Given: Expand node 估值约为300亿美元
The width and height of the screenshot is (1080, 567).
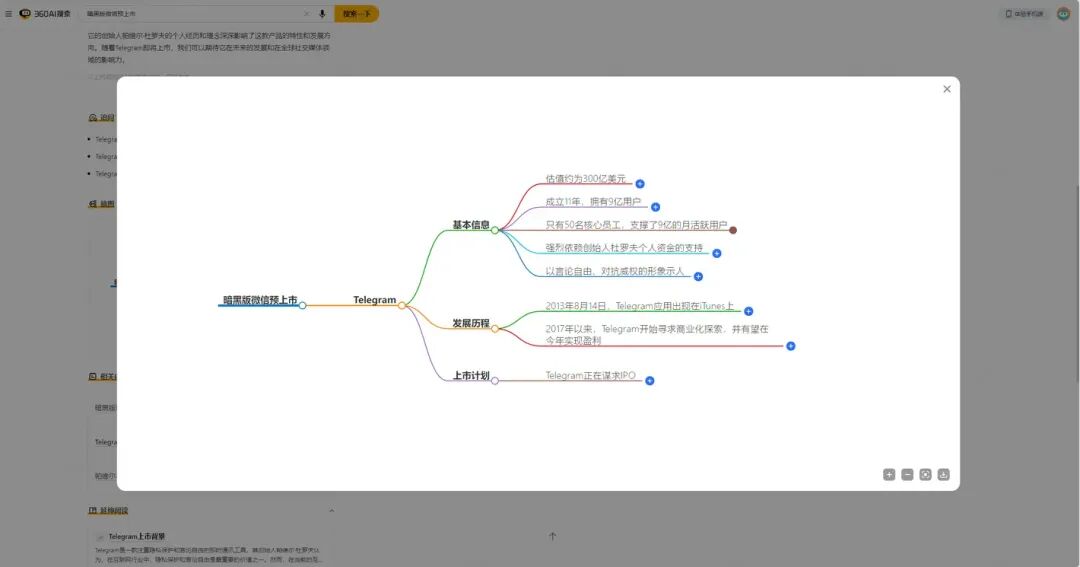Looking at the screenshot, I should [640, 184].
